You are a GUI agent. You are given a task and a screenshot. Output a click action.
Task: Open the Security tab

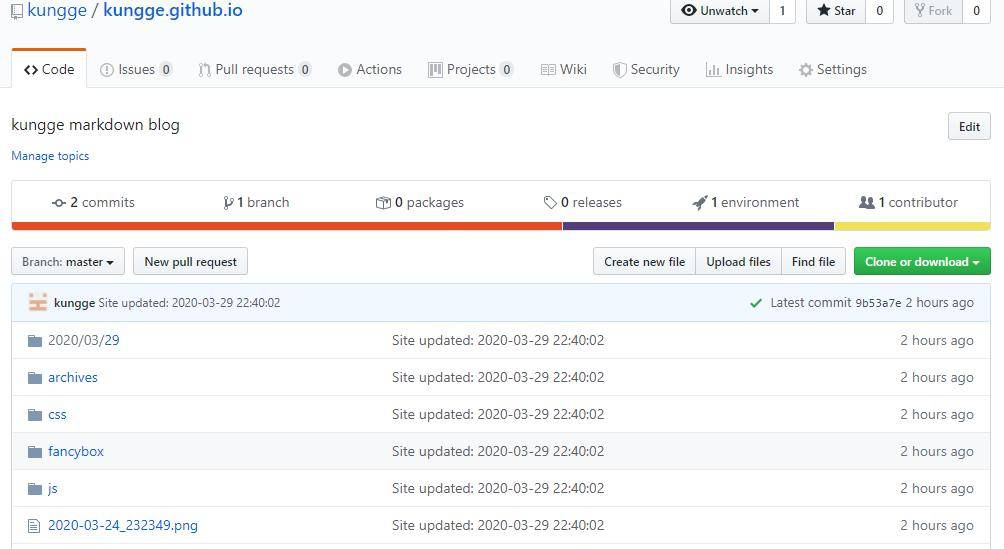click(646, 69)
